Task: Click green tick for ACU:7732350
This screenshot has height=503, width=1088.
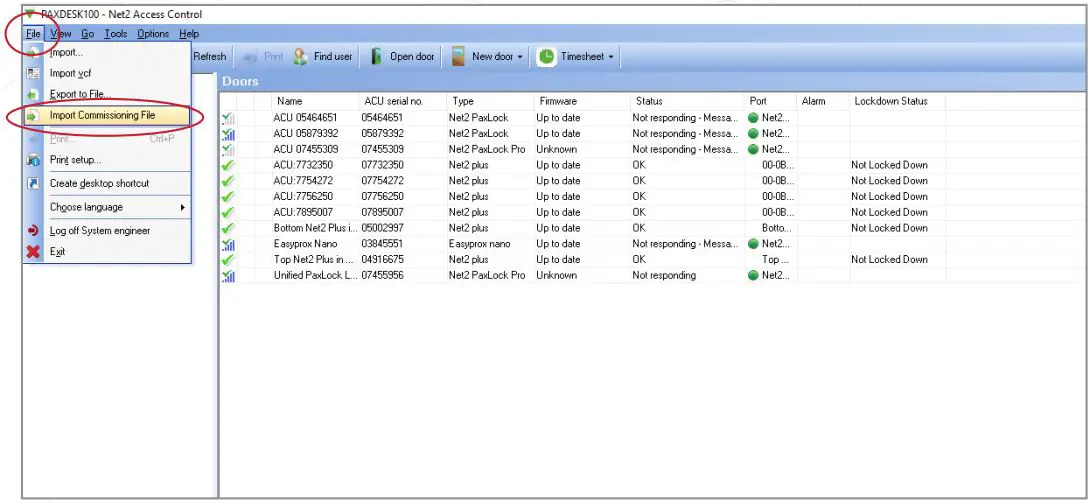Action: tap(228, 165)
